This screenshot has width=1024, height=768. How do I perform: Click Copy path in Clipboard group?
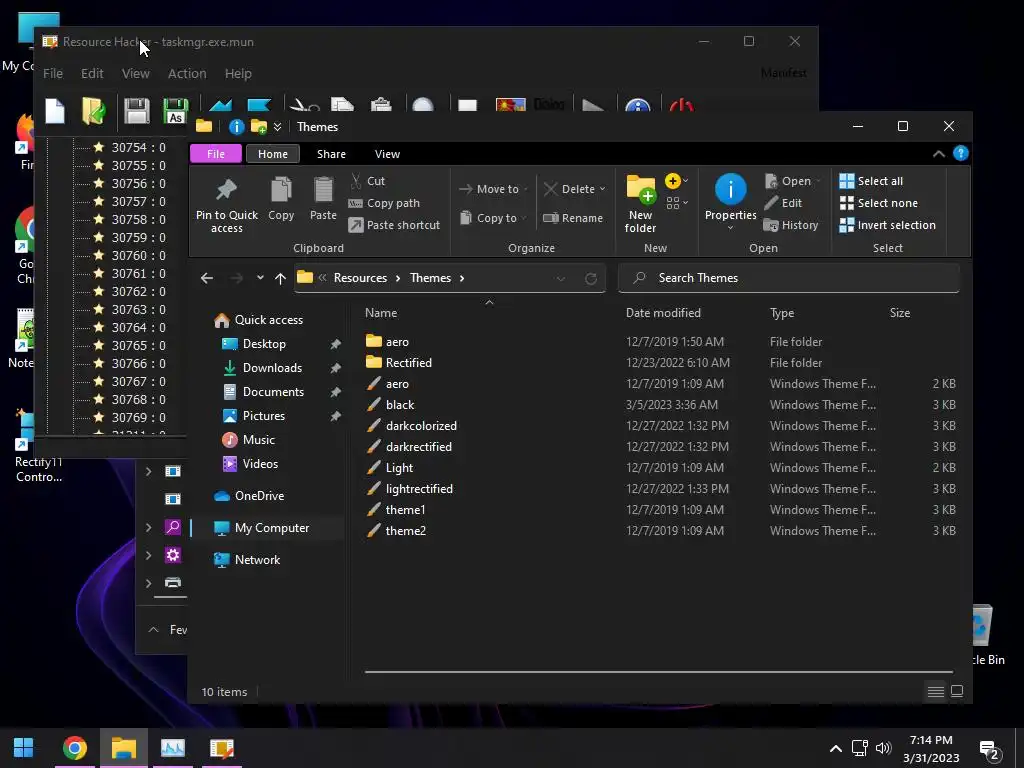tap(384, 203)
